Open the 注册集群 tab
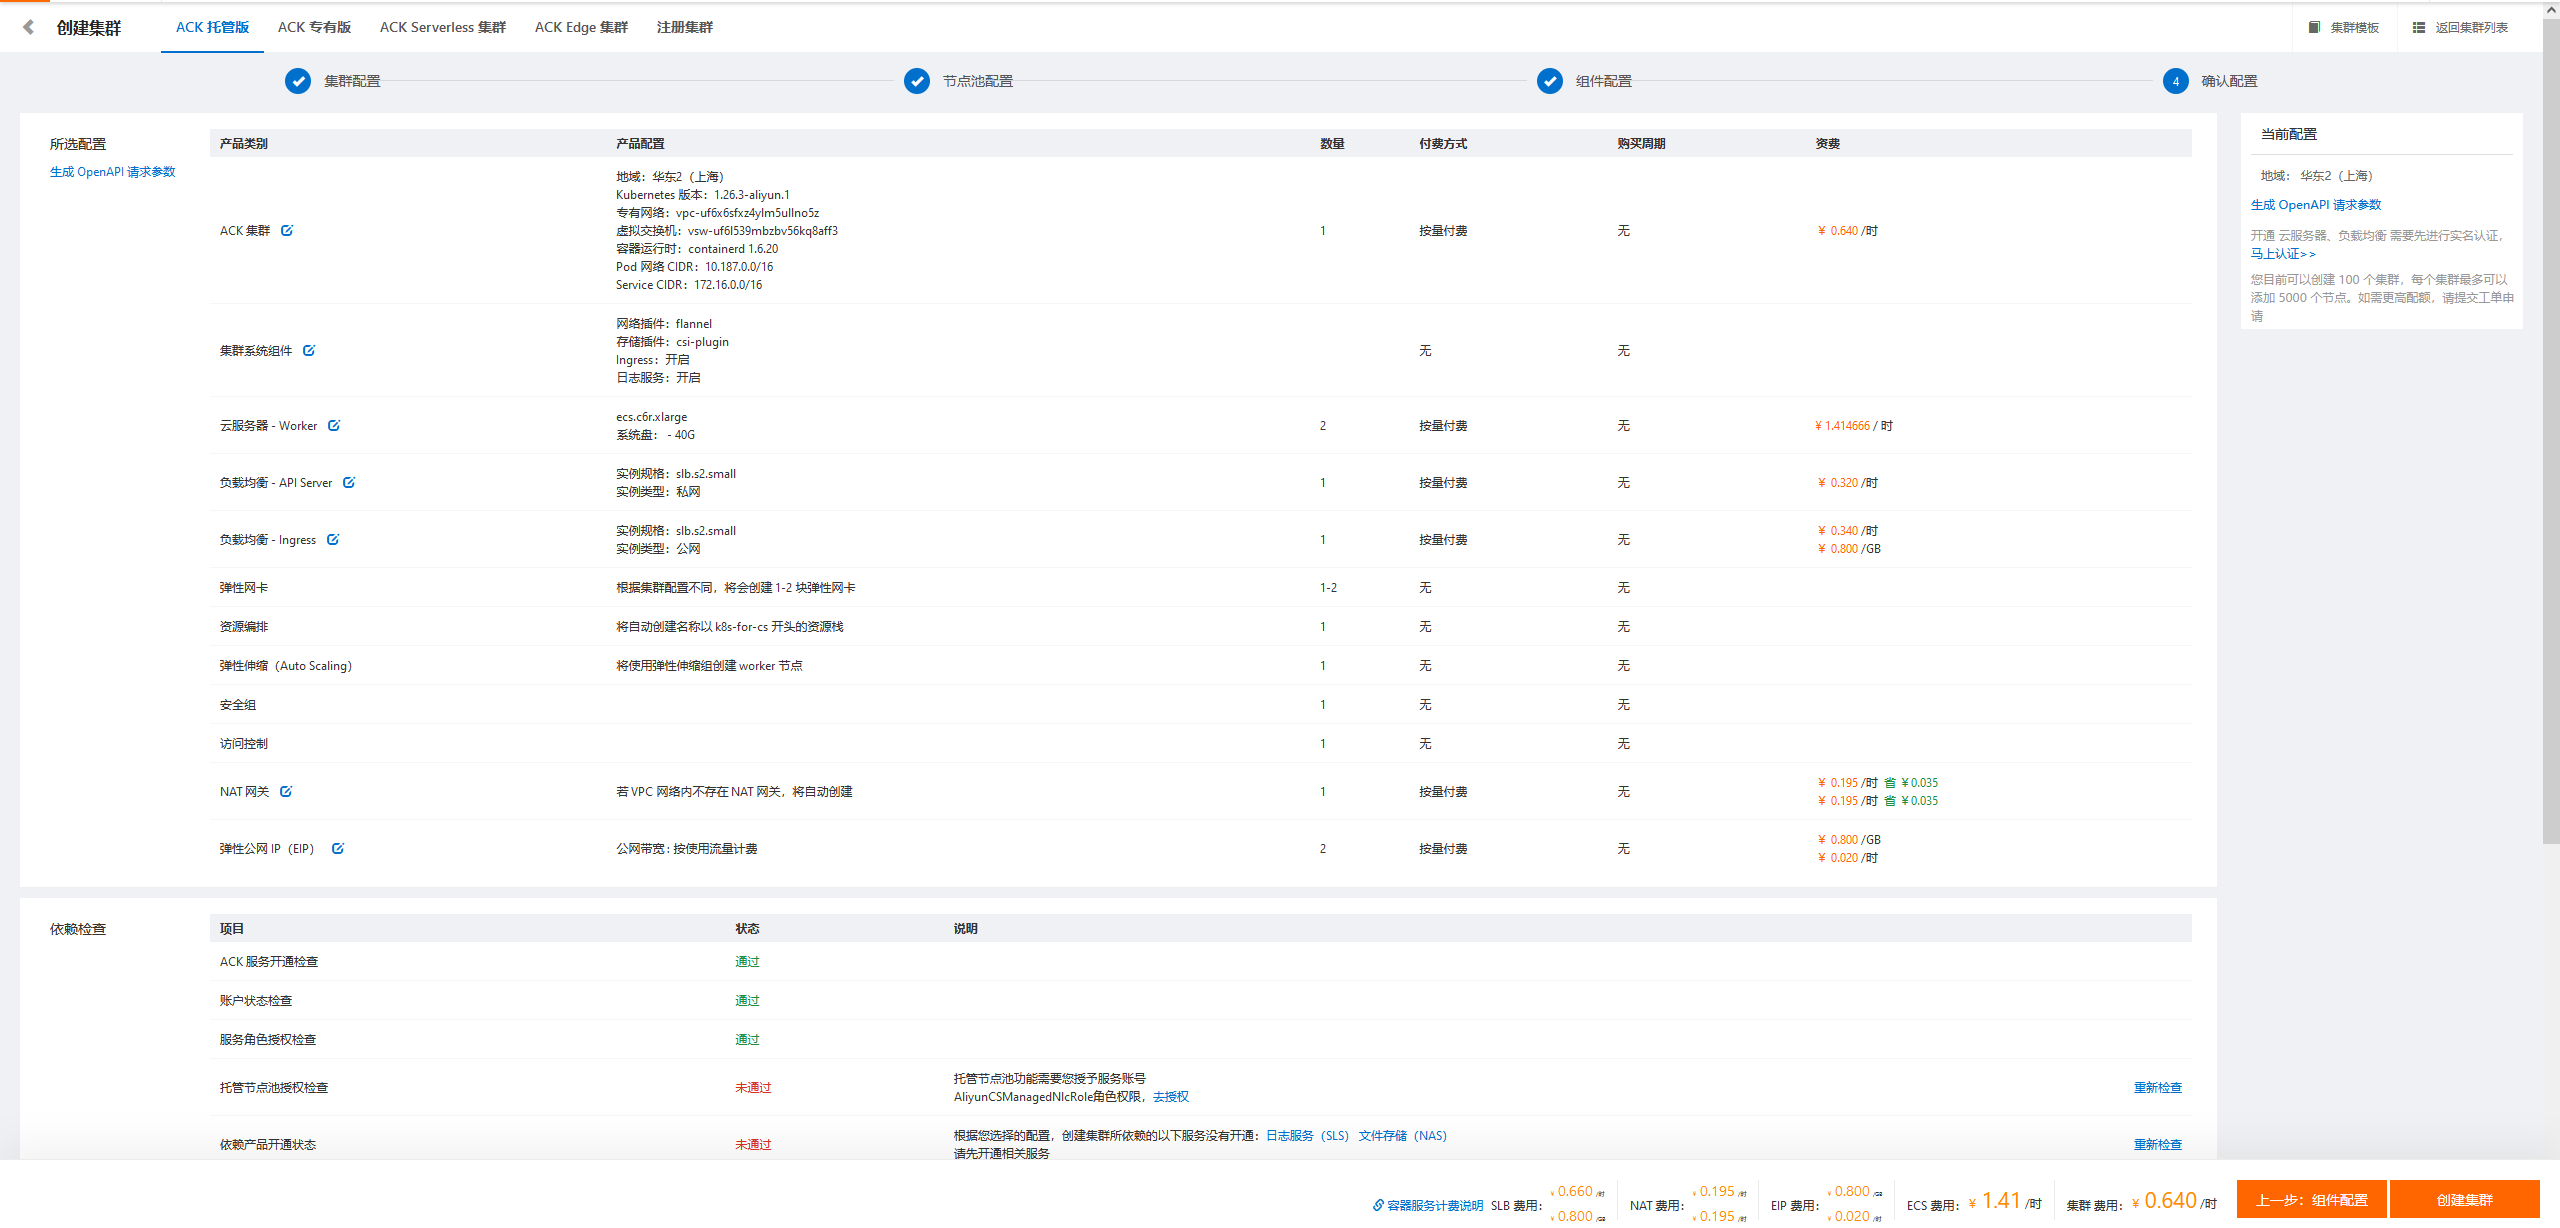The width and height of the screenshot is (2560, 1228). (x=685, y=27)
